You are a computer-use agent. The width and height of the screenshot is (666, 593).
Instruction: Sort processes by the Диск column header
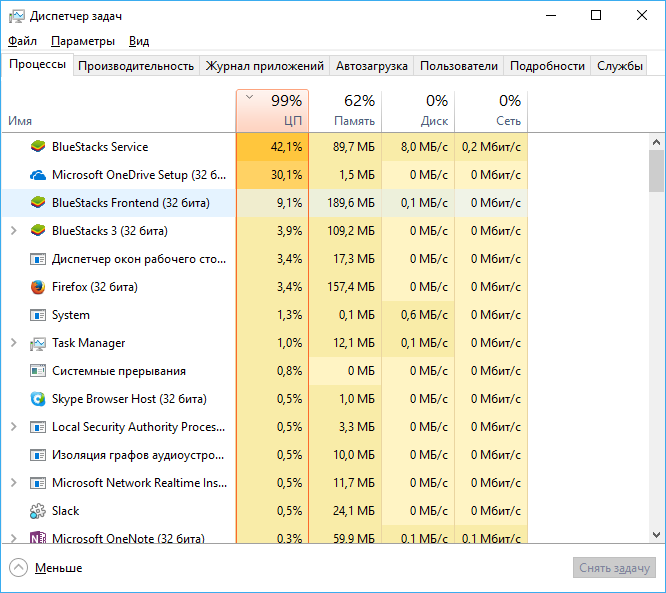[418, 111]
